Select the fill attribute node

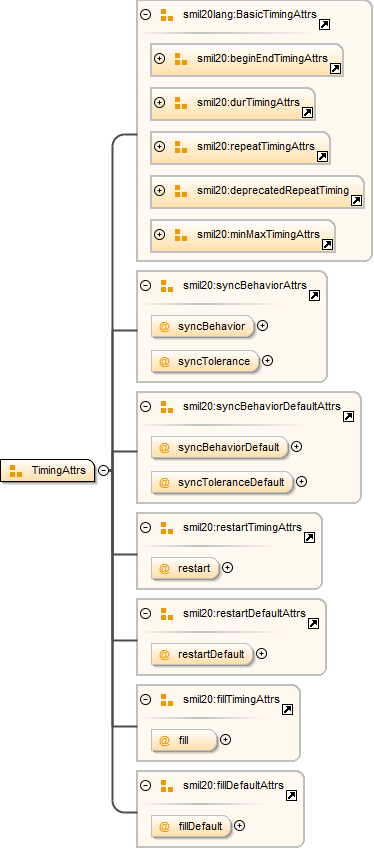[184, 740]
